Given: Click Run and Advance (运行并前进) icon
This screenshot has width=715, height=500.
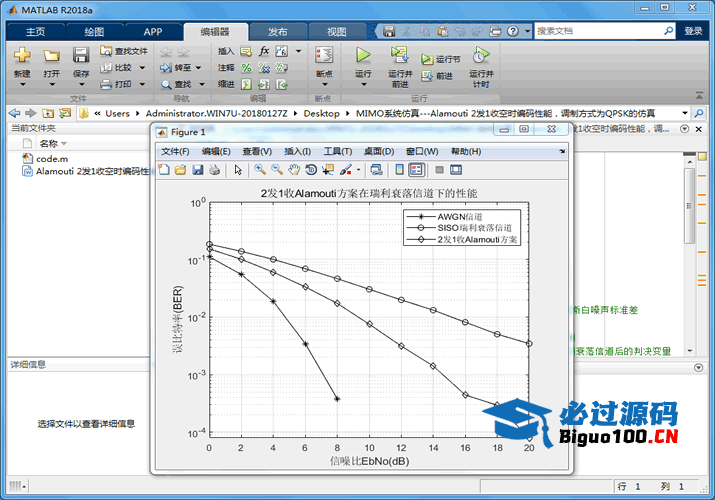Looking at the screenshot, I should coord(399,55).
